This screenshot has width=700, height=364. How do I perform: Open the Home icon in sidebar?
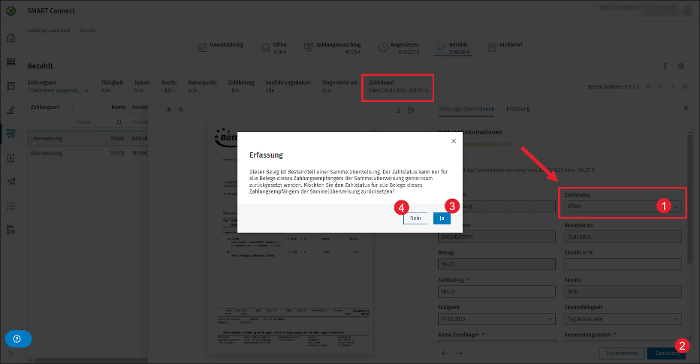coord(11,38)
